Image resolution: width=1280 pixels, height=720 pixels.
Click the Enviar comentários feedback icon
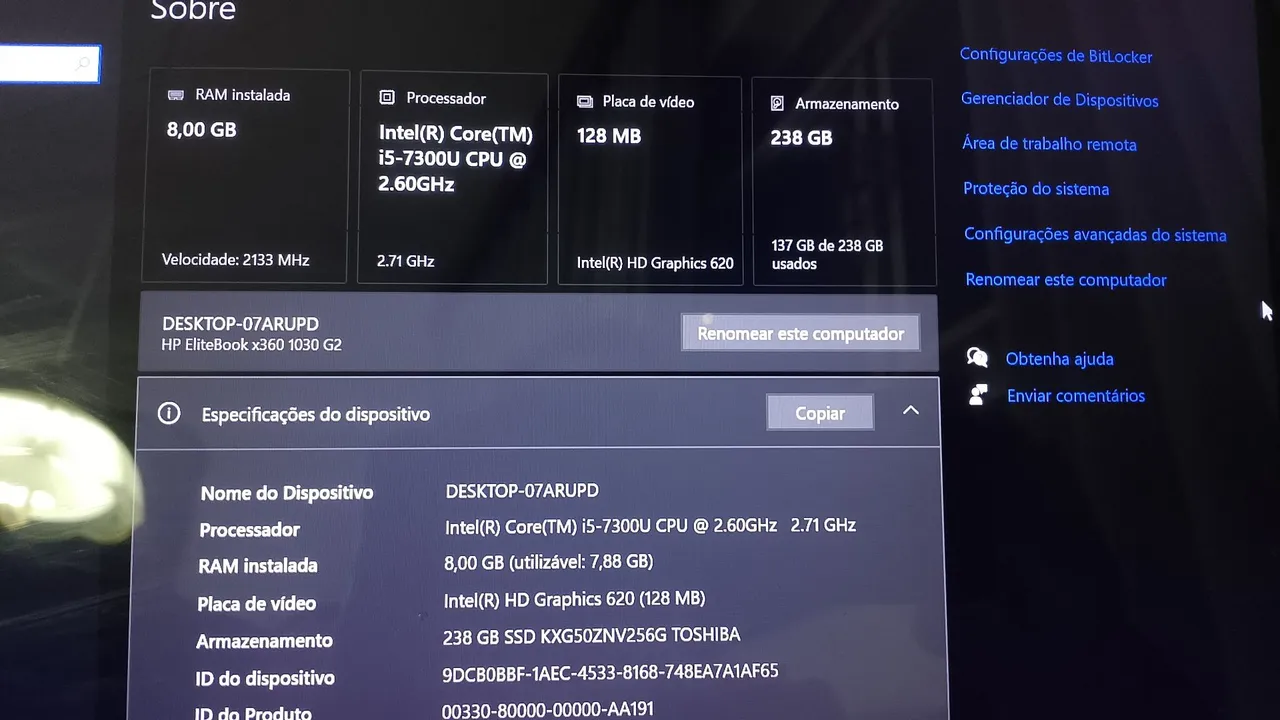[x=979, y=394]
